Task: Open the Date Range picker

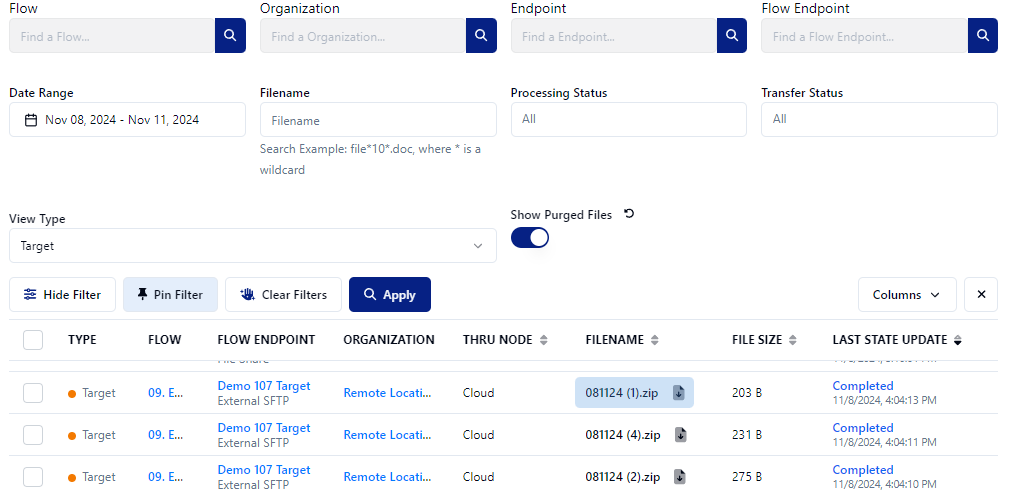Action: tap(127, 120)
